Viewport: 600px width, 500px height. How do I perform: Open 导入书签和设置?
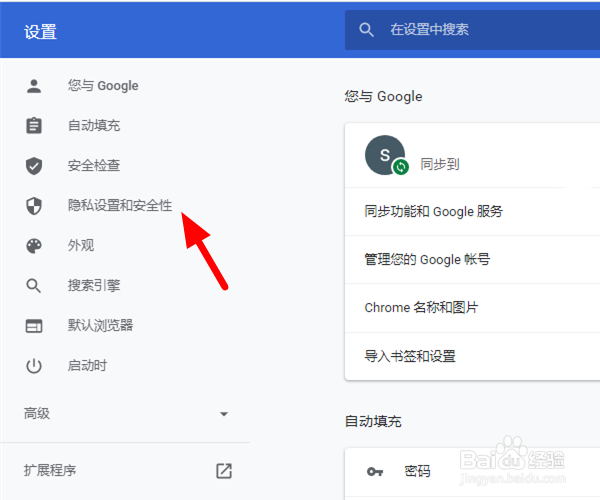[473, 357]
